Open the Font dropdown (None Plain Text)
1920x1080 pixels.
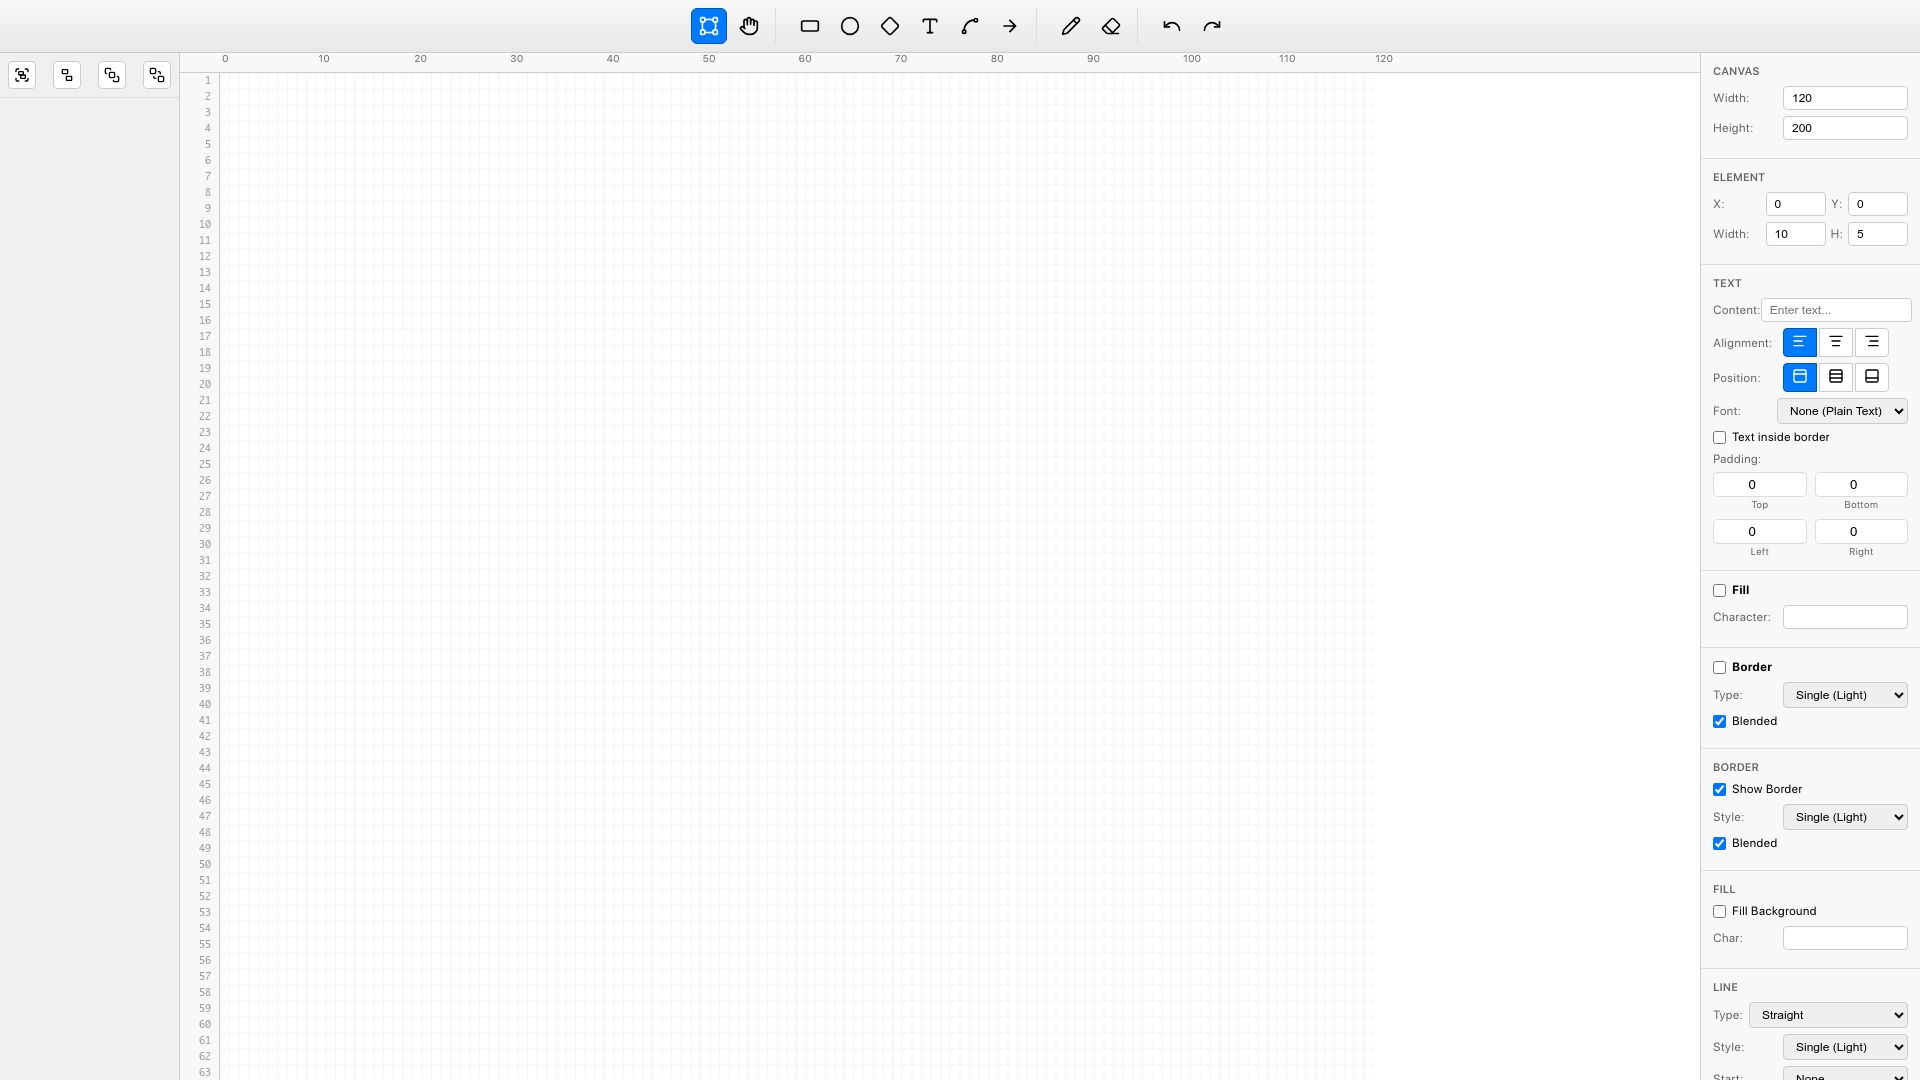coord(1842,411)
